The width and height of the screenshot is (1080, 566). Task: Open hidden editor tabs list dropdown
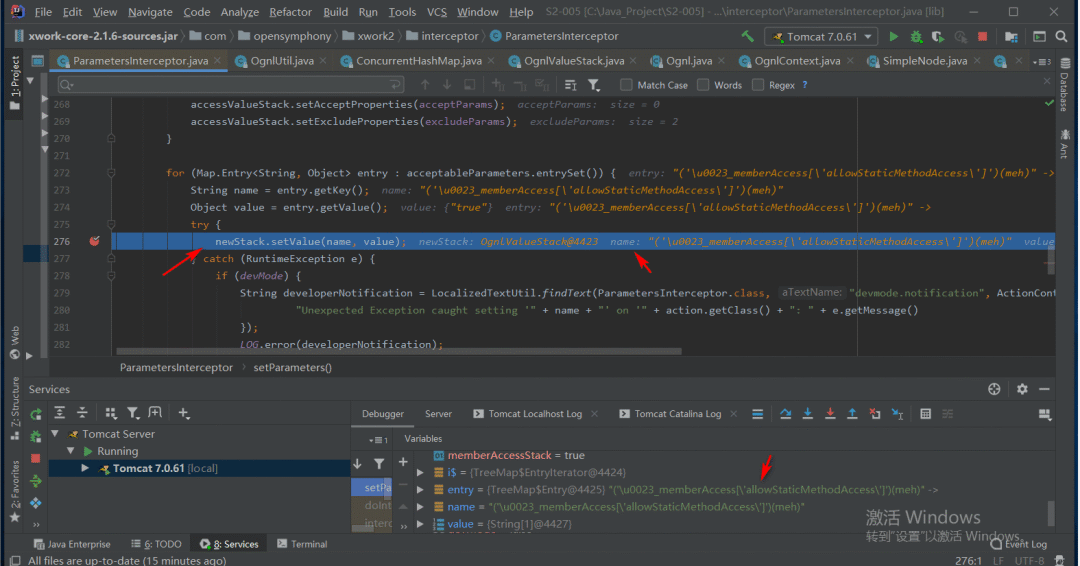[1042, 61]
